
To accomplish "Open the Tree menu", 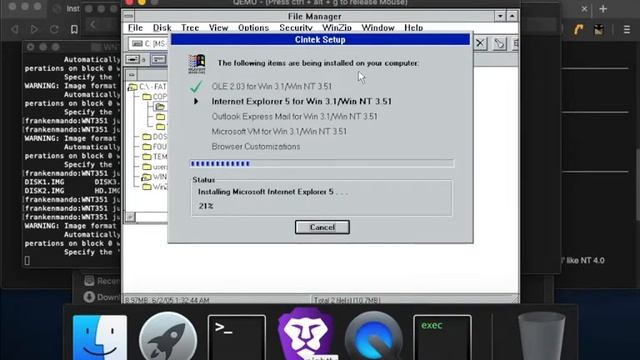I will [190, 28].
